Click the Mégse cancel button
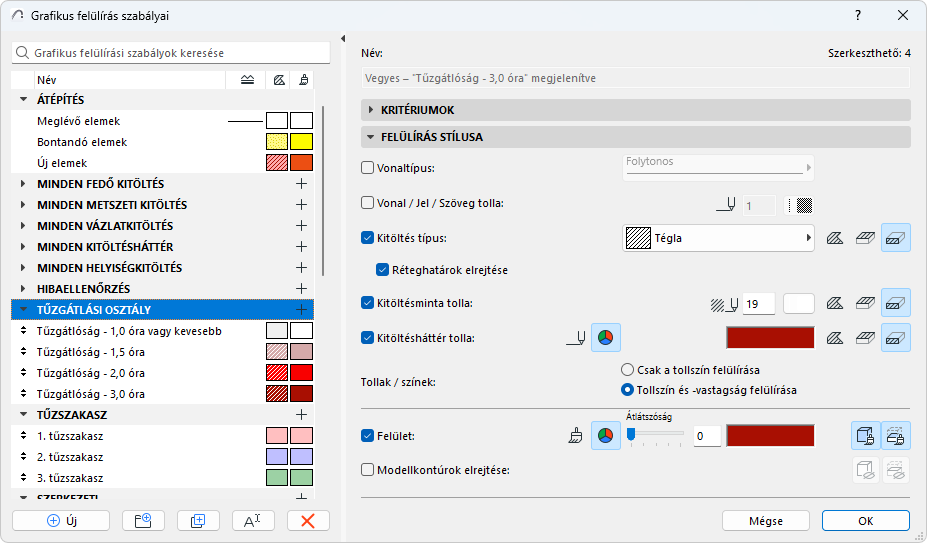 [x=766, y=521]
